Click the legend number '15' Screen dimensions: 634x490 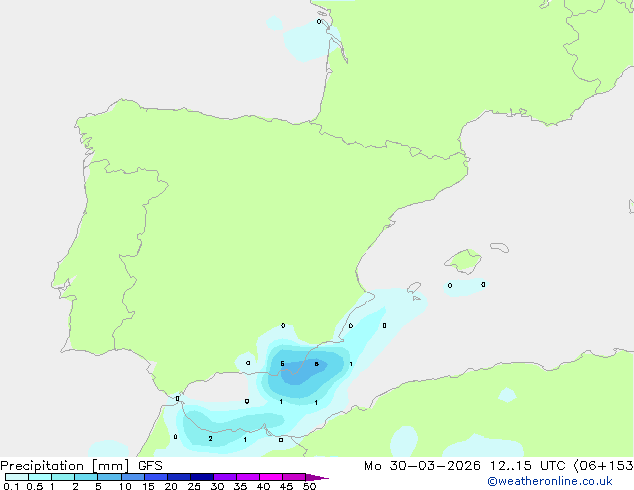(x=148, y=486)
